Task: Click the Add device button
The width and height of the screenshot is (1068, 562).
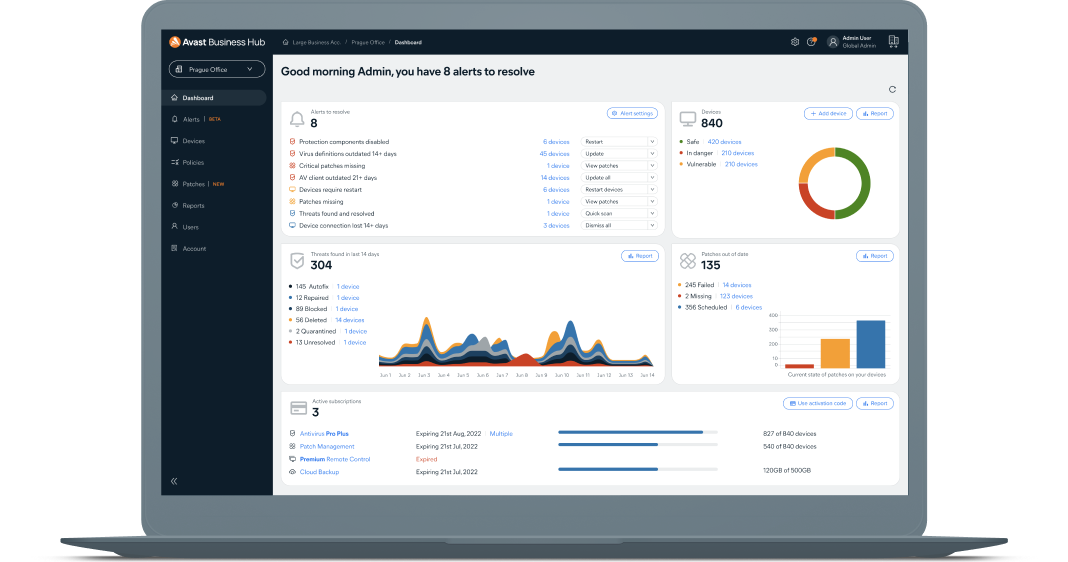Action: 828,114
